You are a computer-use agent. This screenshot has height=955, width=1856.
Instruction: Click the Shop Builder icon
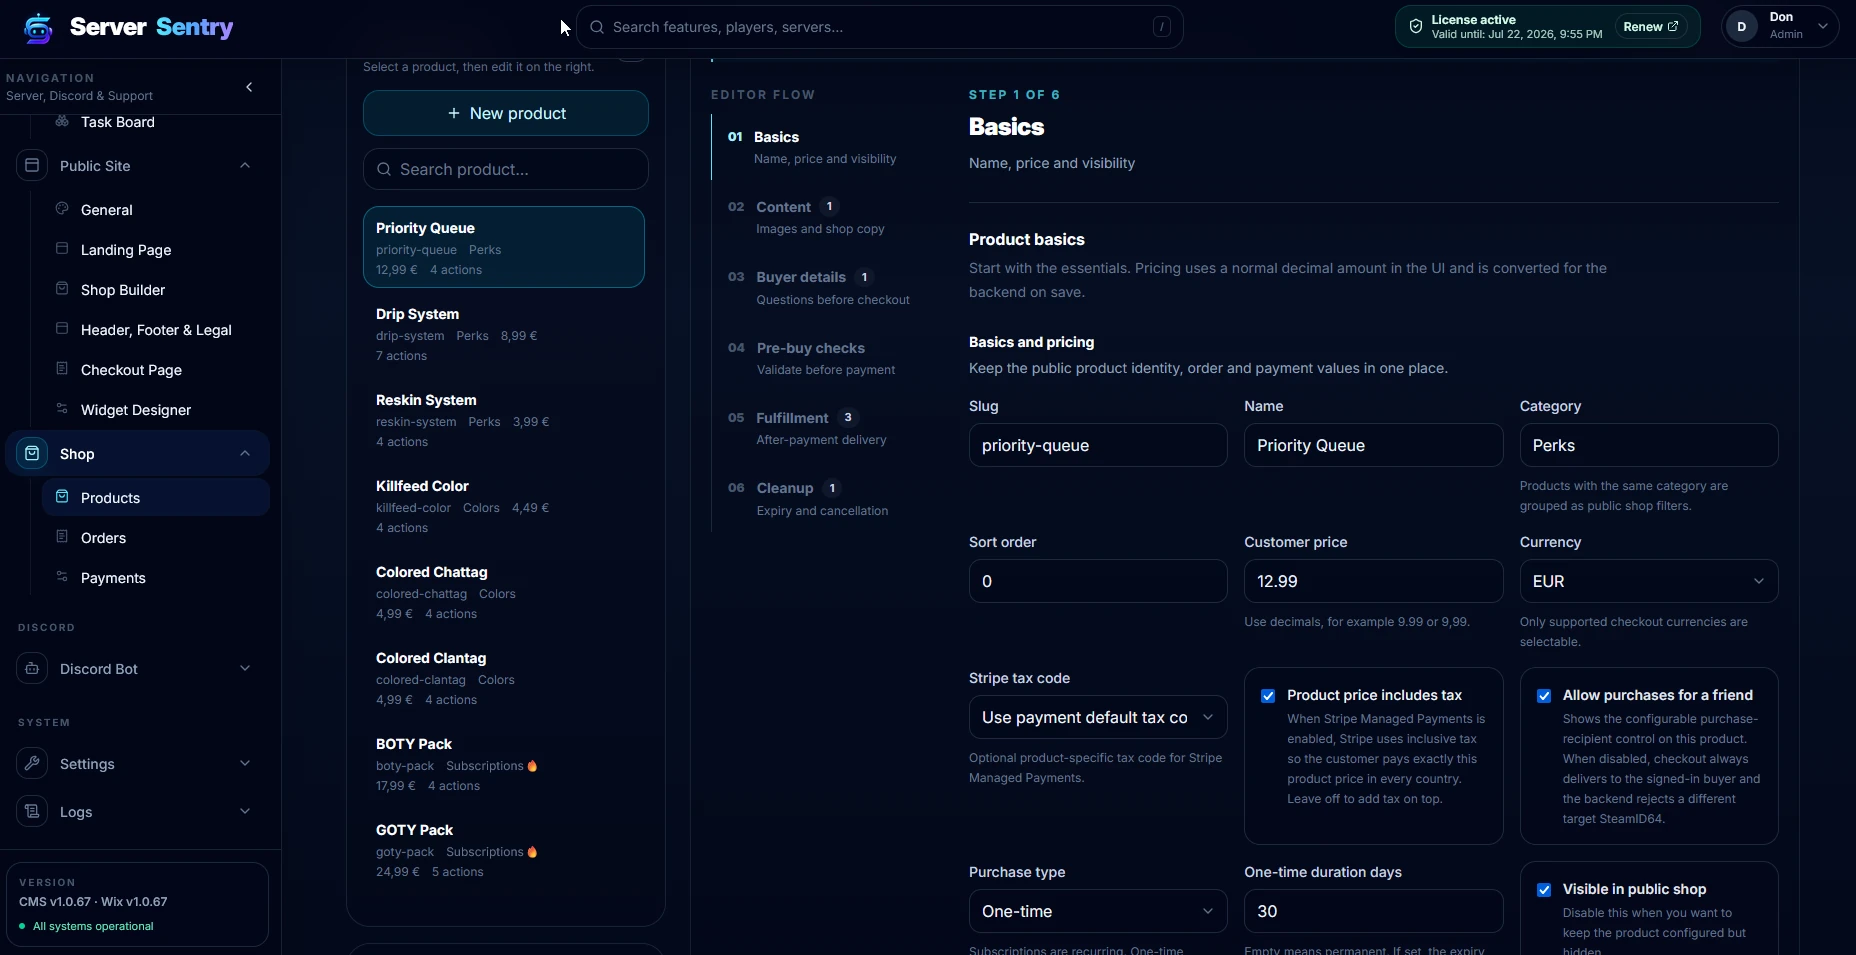[62, 289]
